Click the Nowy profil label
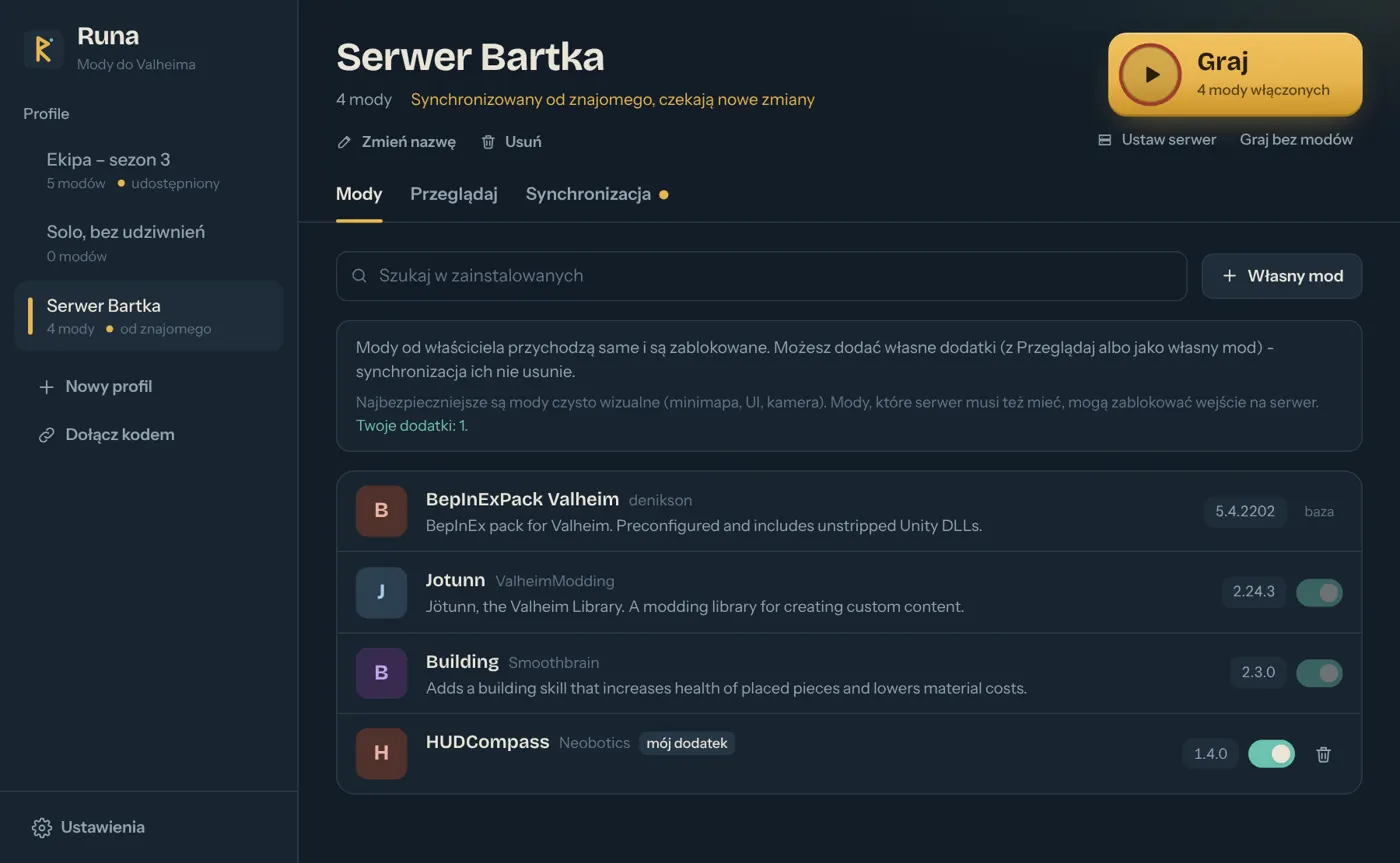This screenshot has height=863, width=1400. [109, 387]
